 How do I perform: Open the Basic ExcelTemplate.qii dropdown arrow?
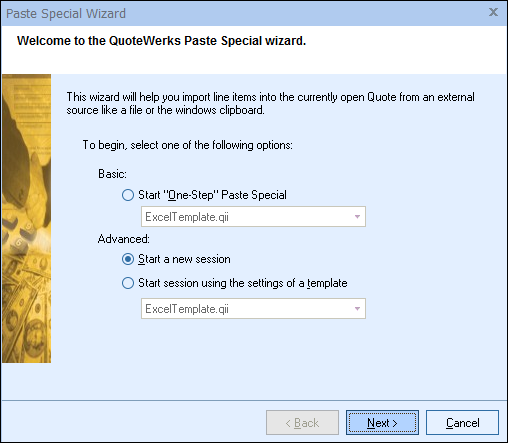pos(357,217)
